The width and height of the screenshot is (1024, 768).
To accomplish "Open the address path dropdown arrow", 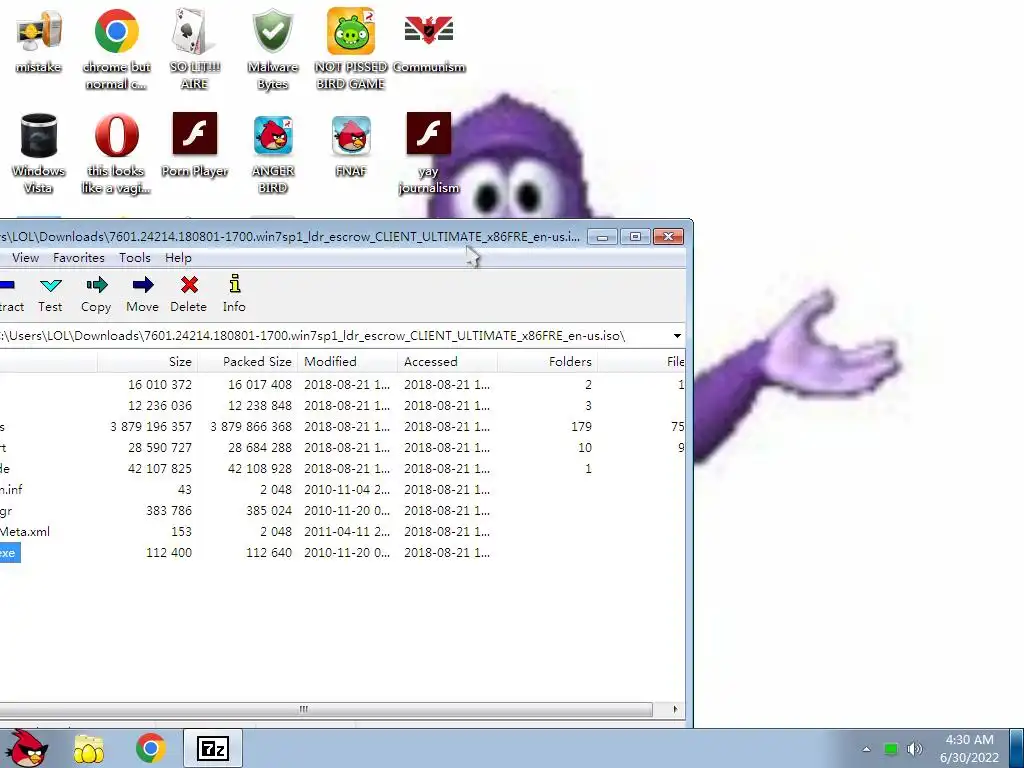I will click(677, 336).
